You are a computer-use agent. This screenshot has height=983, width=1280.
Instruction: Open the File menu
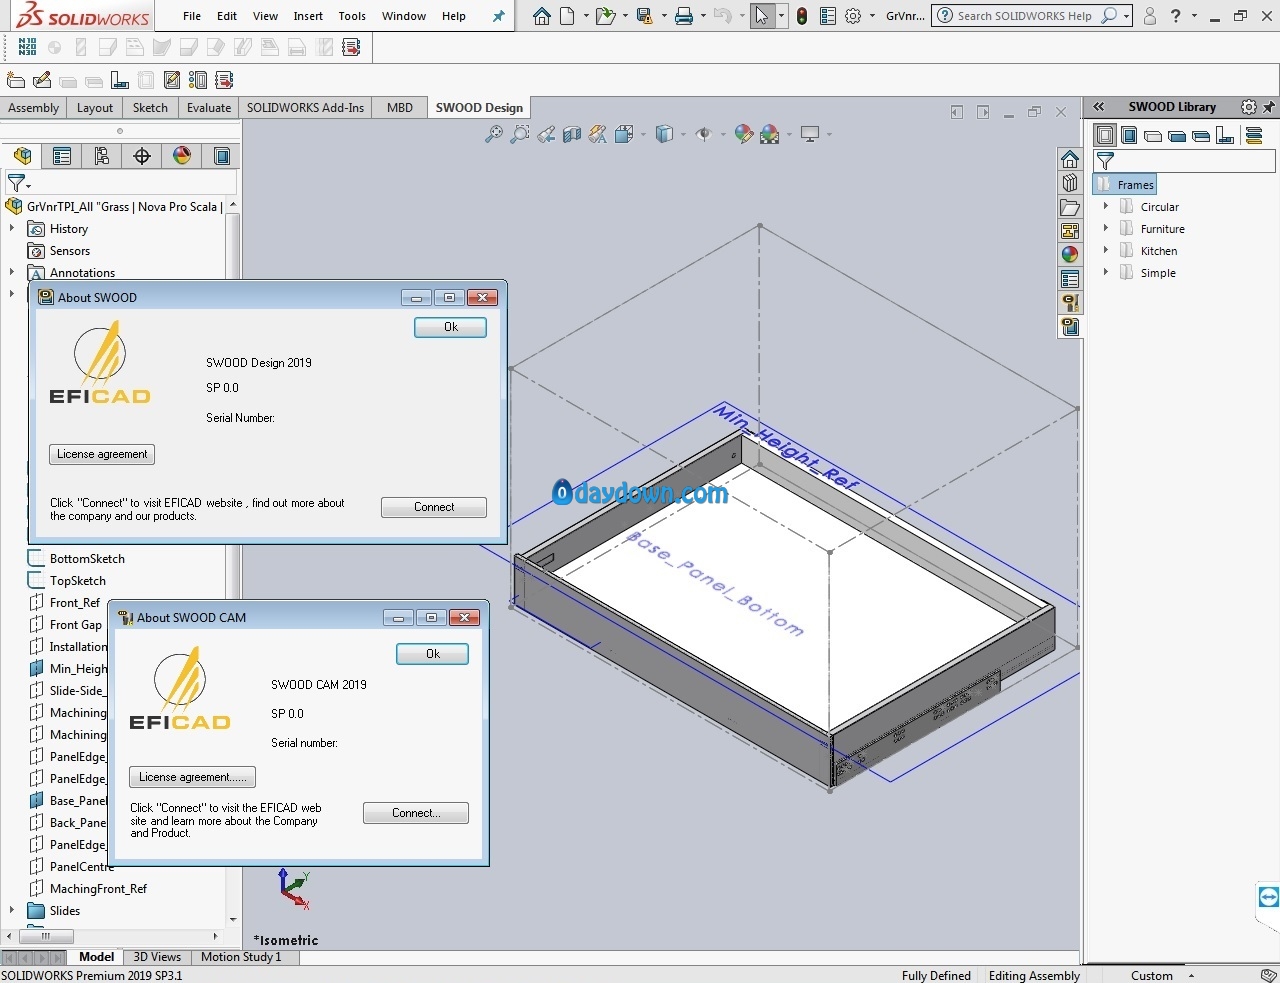[192, 16]
